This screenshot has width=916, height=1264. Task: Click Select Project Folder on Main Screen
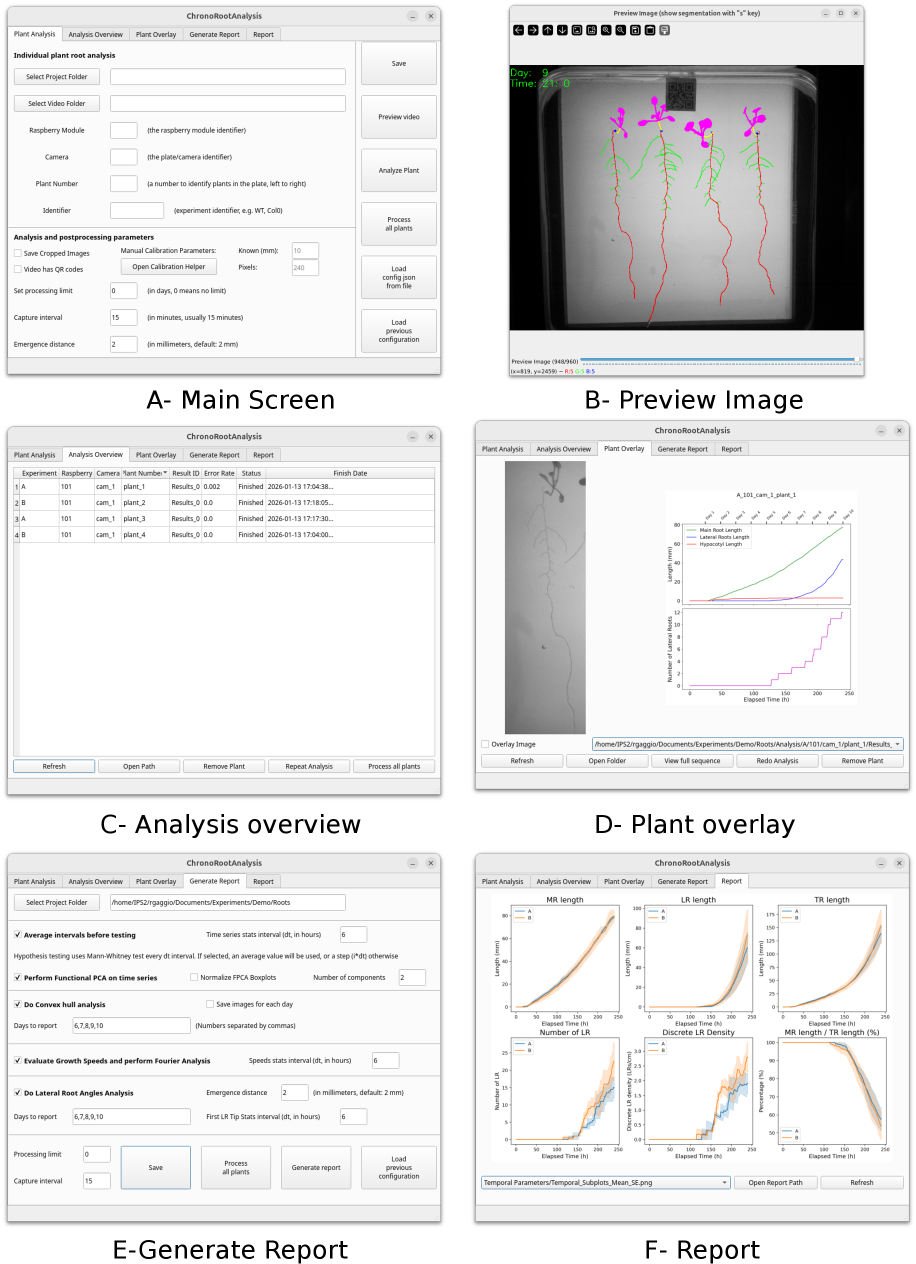click(x=57, y=76)
